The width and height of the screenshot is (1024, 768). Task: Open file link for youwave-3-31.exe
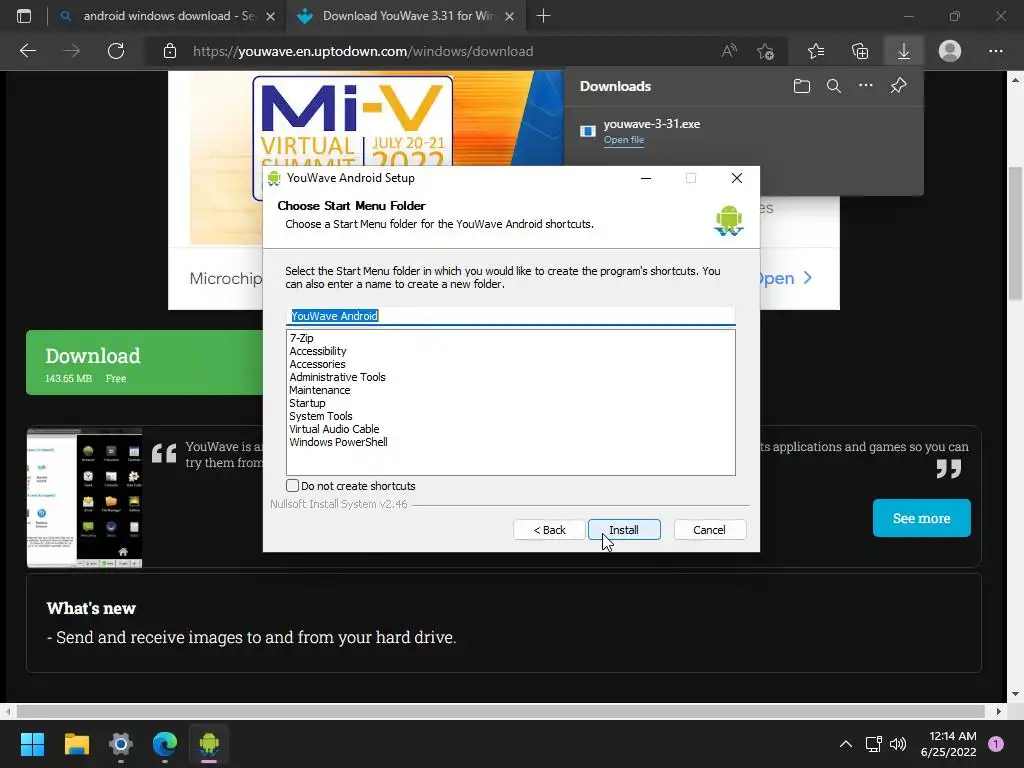click(624, 140)
